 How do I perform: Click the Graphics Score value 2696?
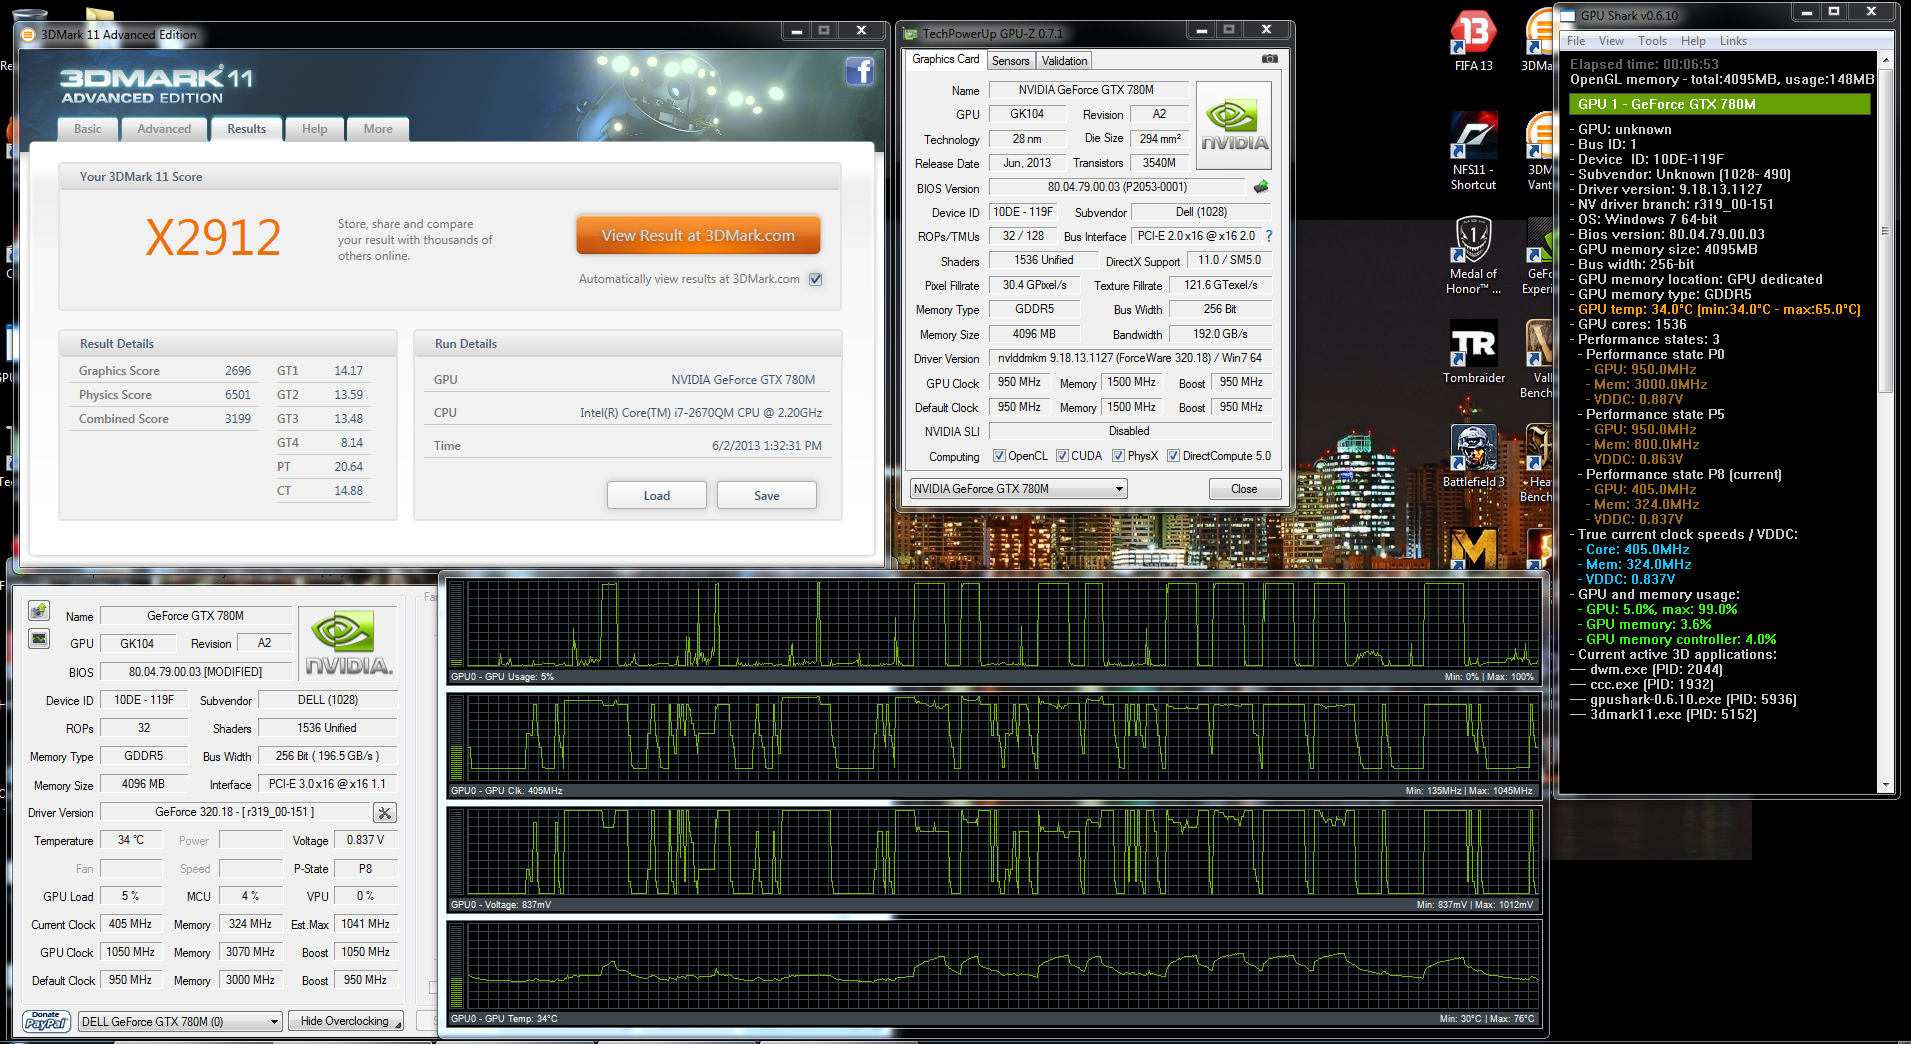(238, 371)
